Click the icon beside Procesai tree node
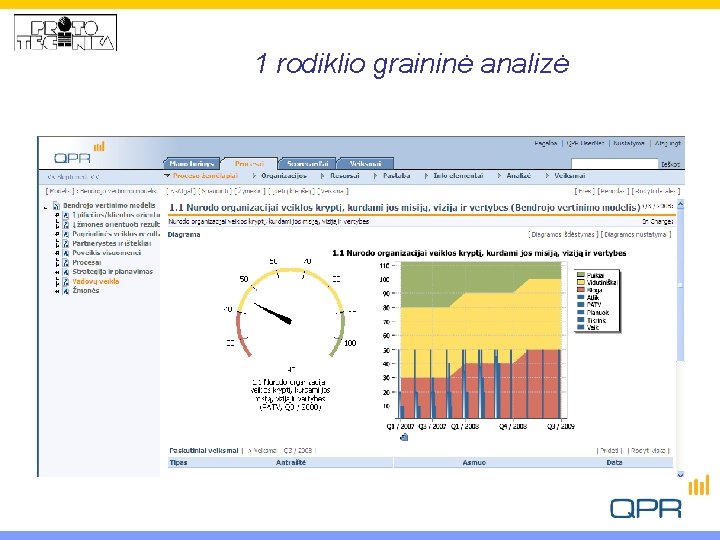Viewport: 720px width, 540px height. [66, 263]
